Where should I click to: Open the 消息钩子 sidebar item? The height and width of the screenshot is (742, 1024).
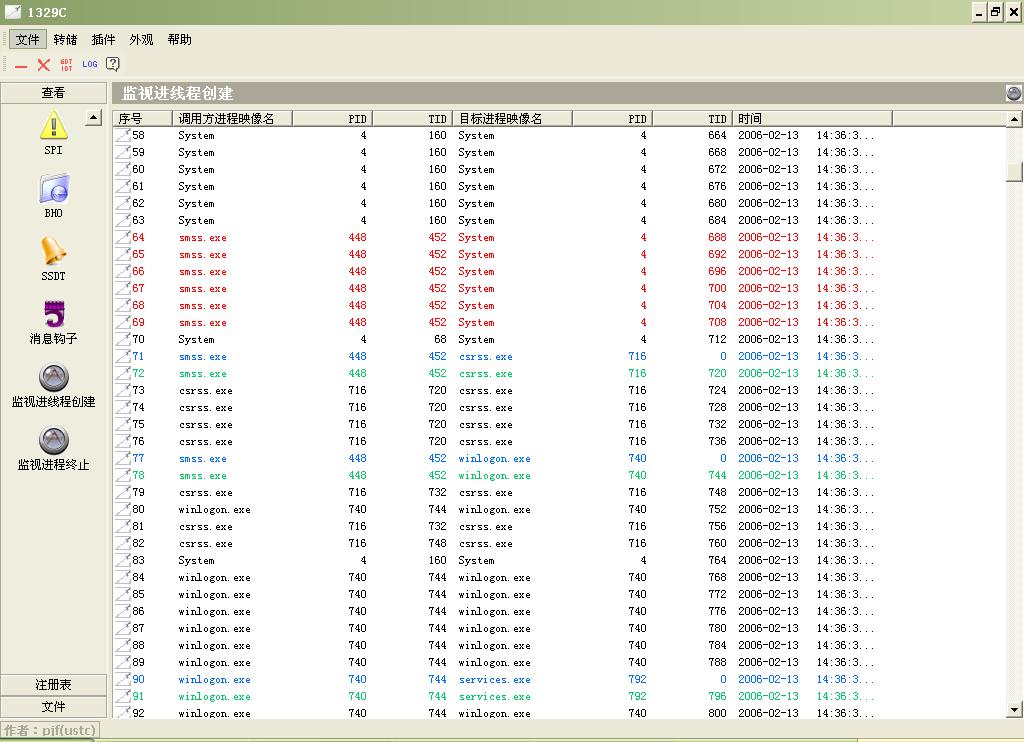tap(53, 315)
